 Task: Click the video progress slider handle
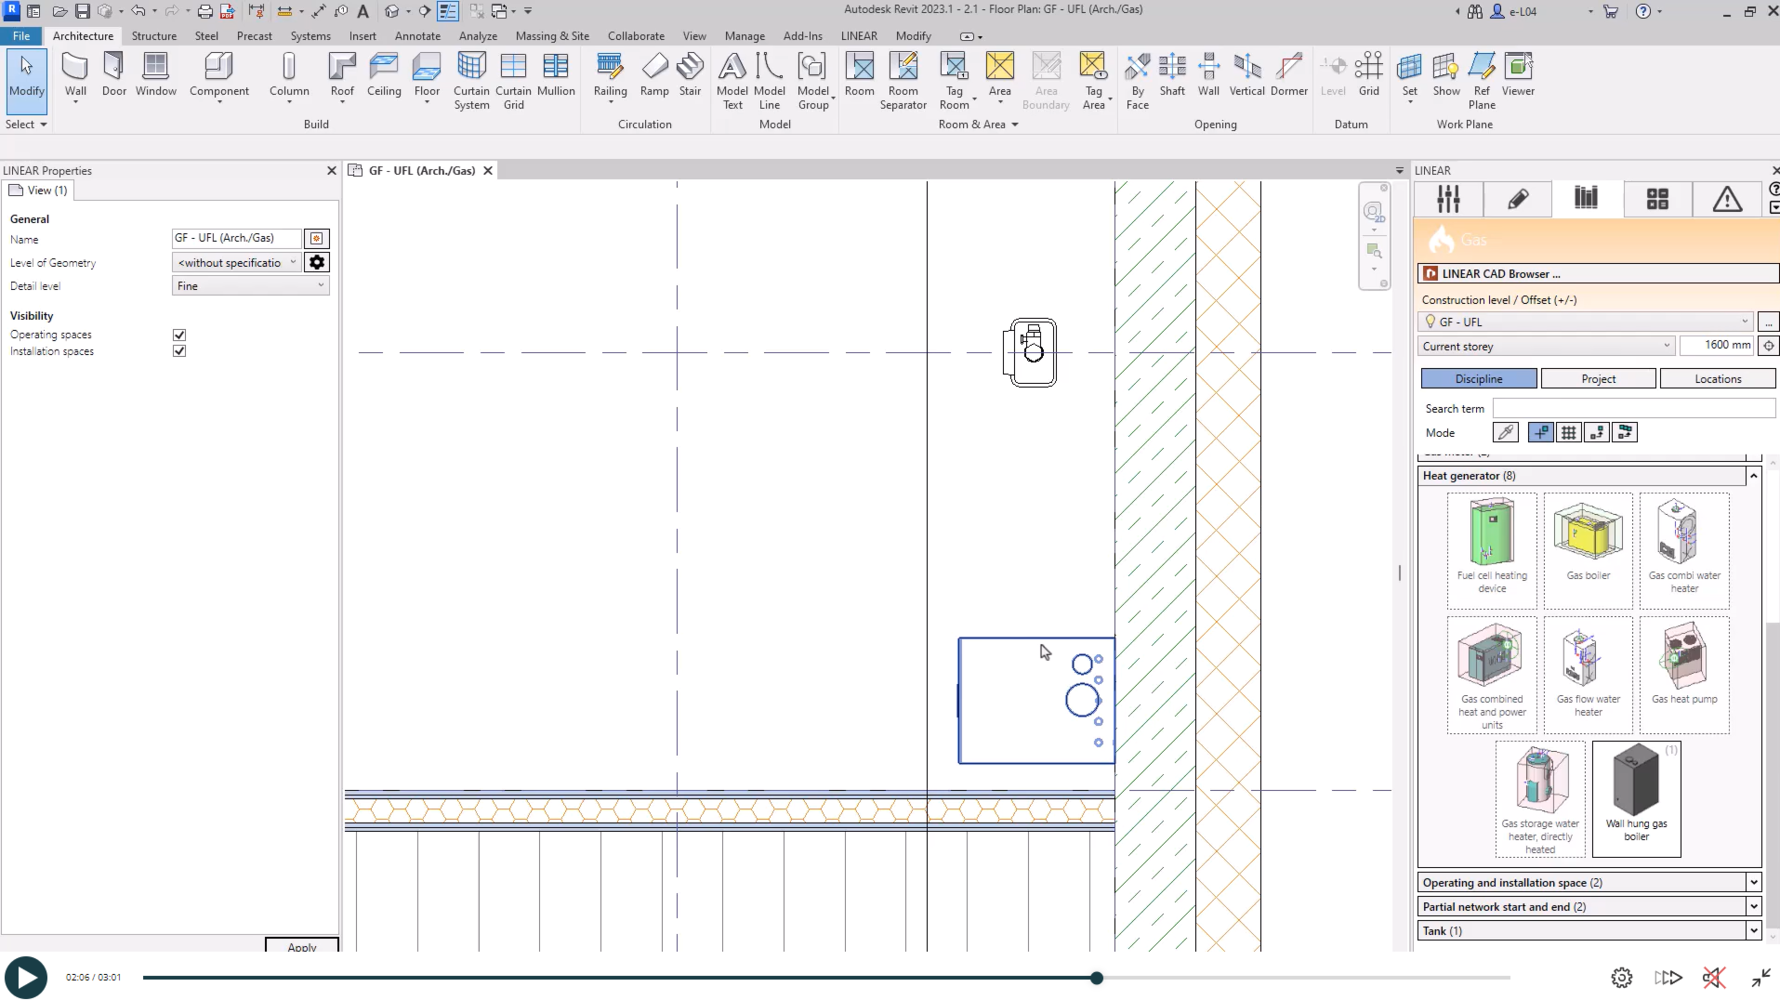click(x=1097, y=978)
